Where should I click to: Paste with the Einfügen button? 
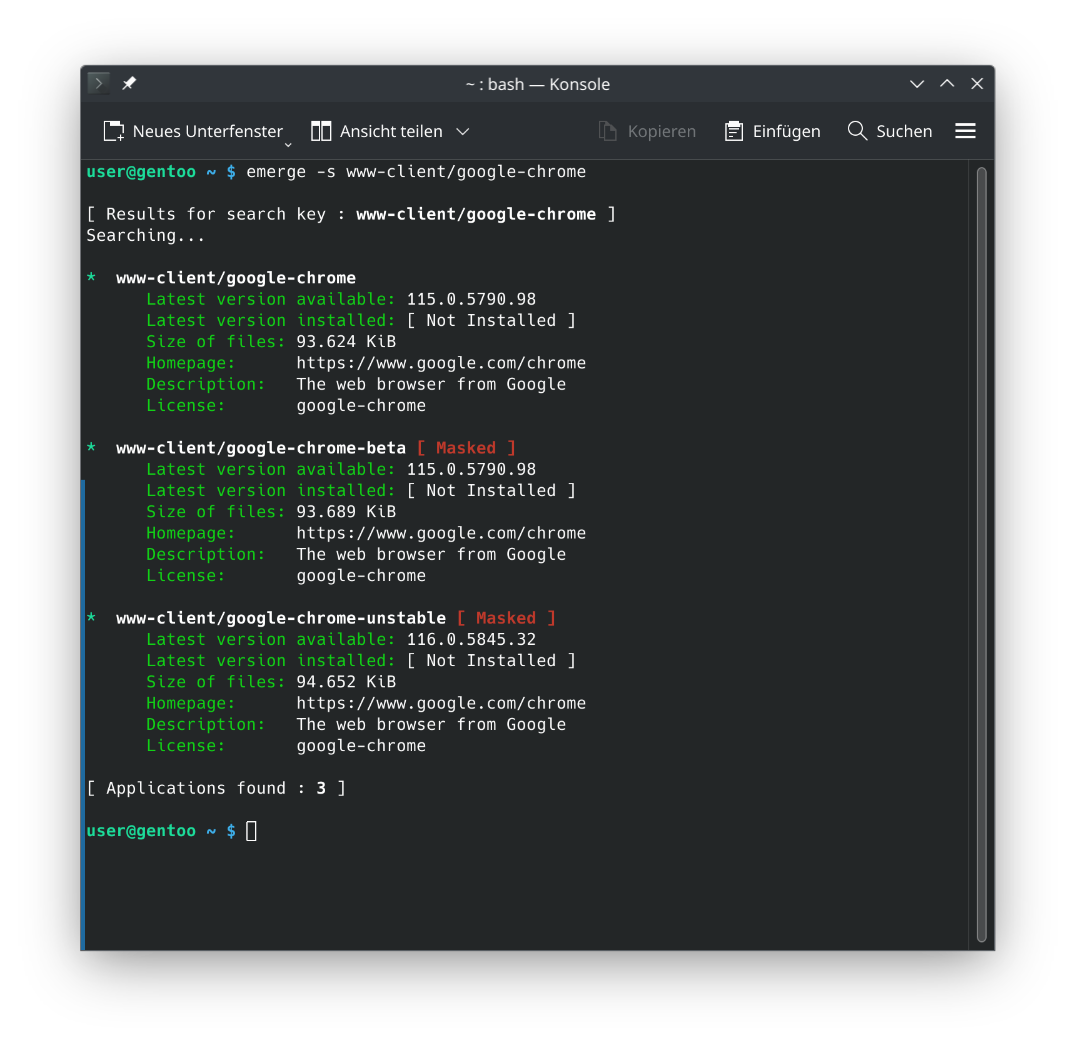tap(786, 131)
